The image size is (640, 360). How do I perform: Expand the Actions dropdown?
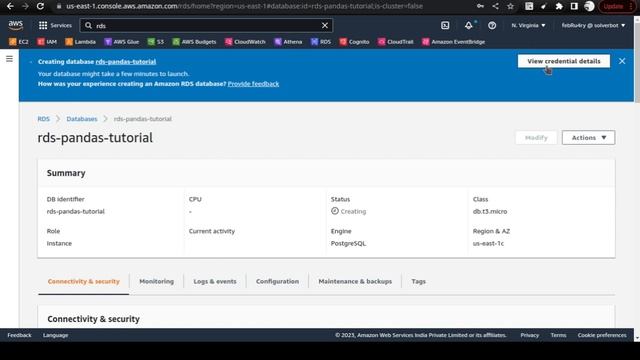(588, 138)
